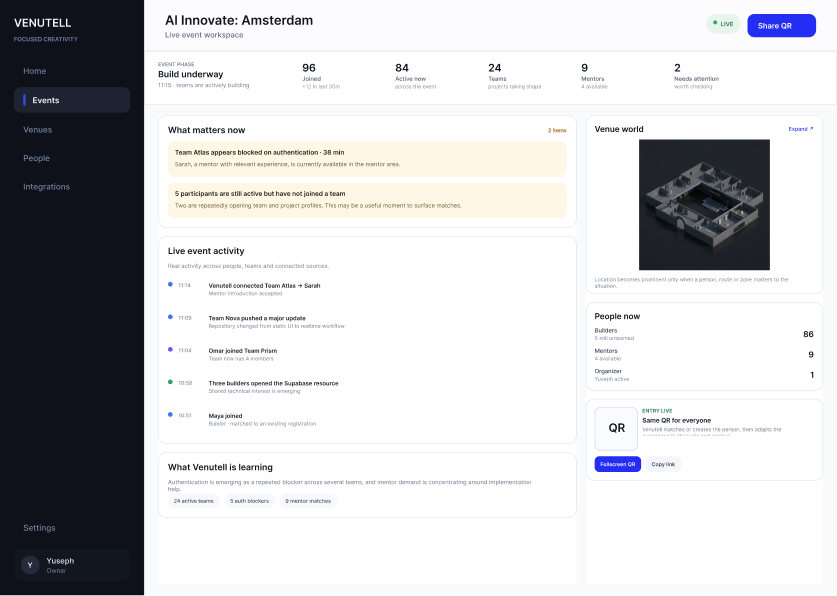The image size is (837, 596).
Task: Expand the Venue world panel
Action: pos(801,129)
